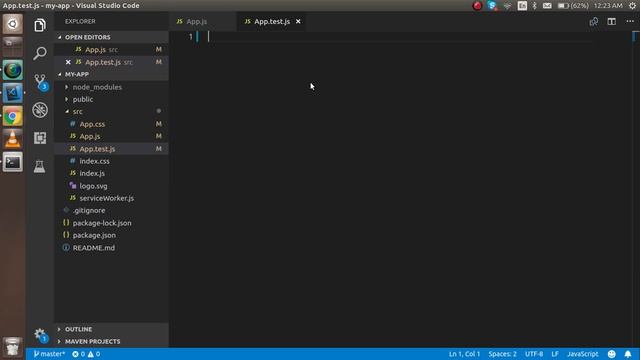Open package-lock.json file
This screenshot has width=640, height=360.
pyautogui.click(x=111, y=223)
